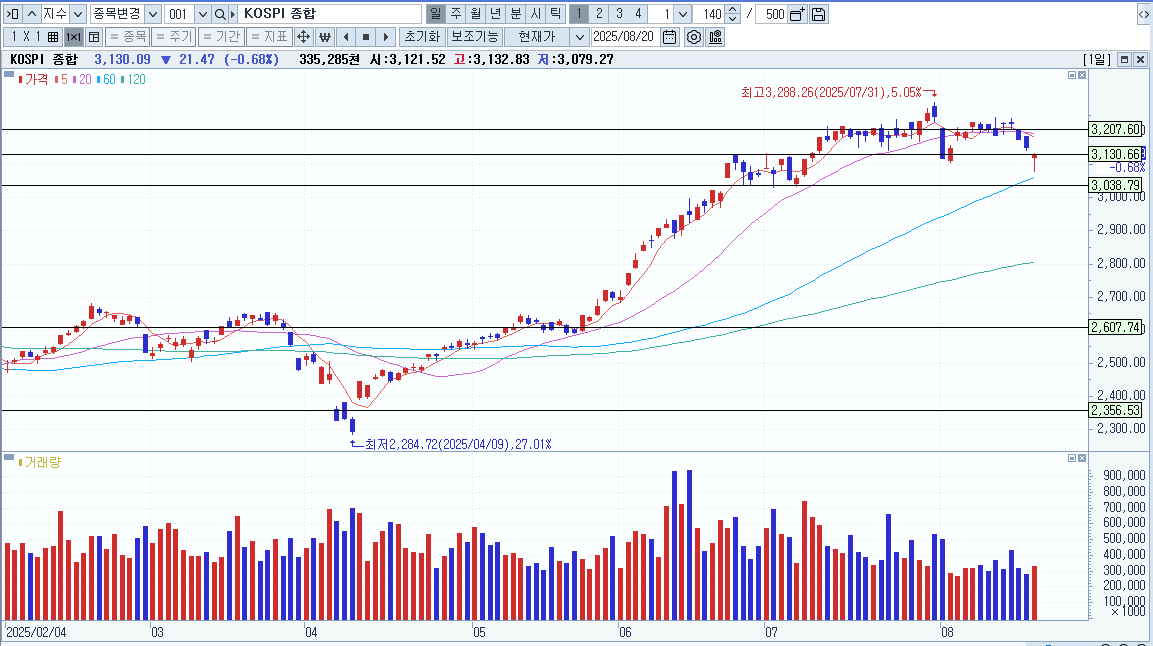
Task: Click the price pane's small maximize icon
Action: click(x=1072, y=75)
